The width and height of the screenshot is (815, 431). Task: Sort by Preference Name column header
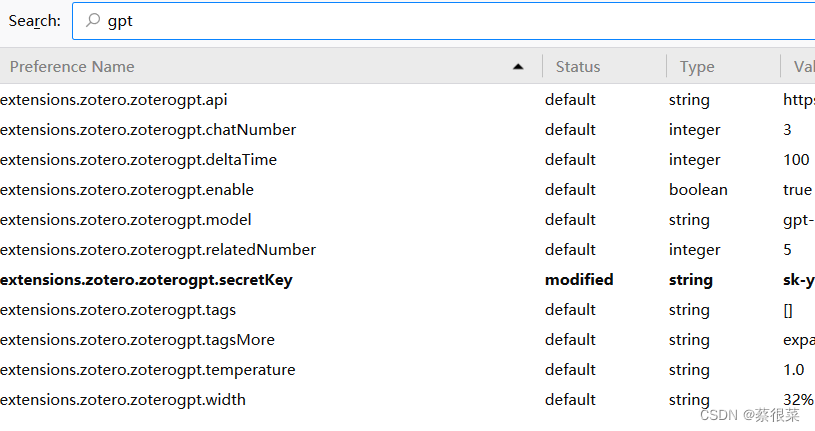[72, 67]
